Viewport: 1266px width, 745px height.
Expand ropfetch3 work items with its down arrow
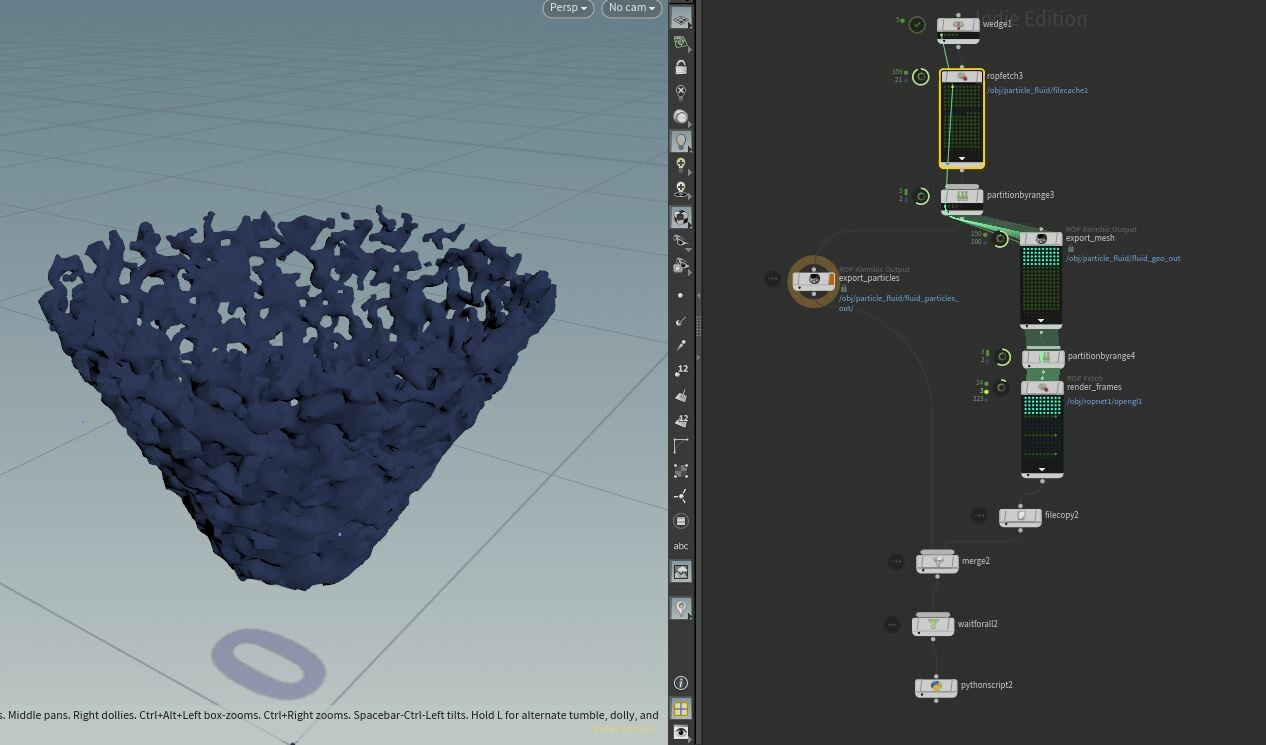pos(961,158)
